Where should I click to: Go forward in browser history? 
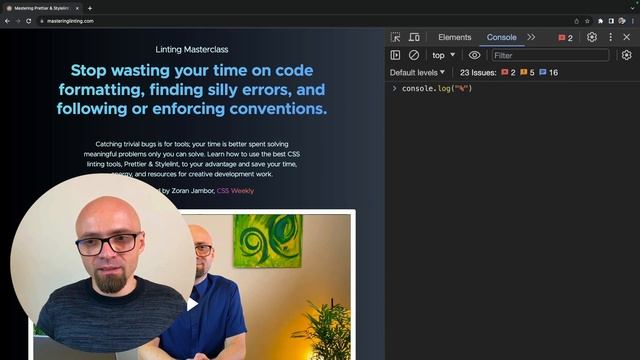pos(18,21)
